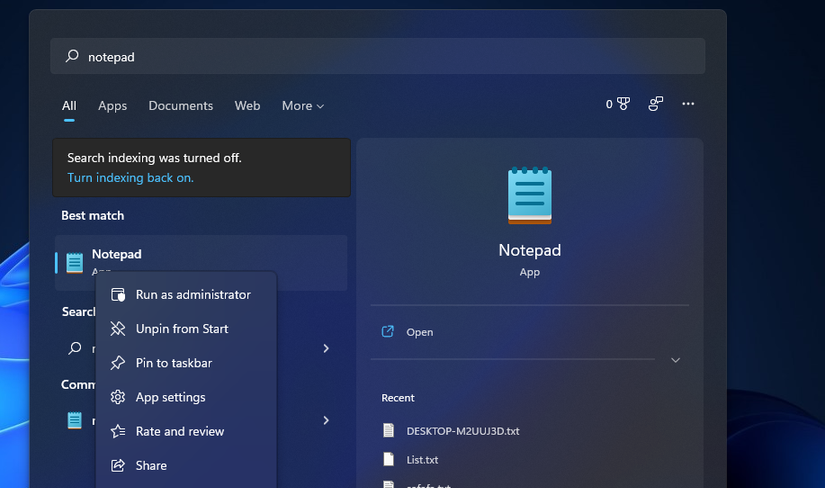Select the Notepad best match result
The image size is (825, 488).
(201, 263)
